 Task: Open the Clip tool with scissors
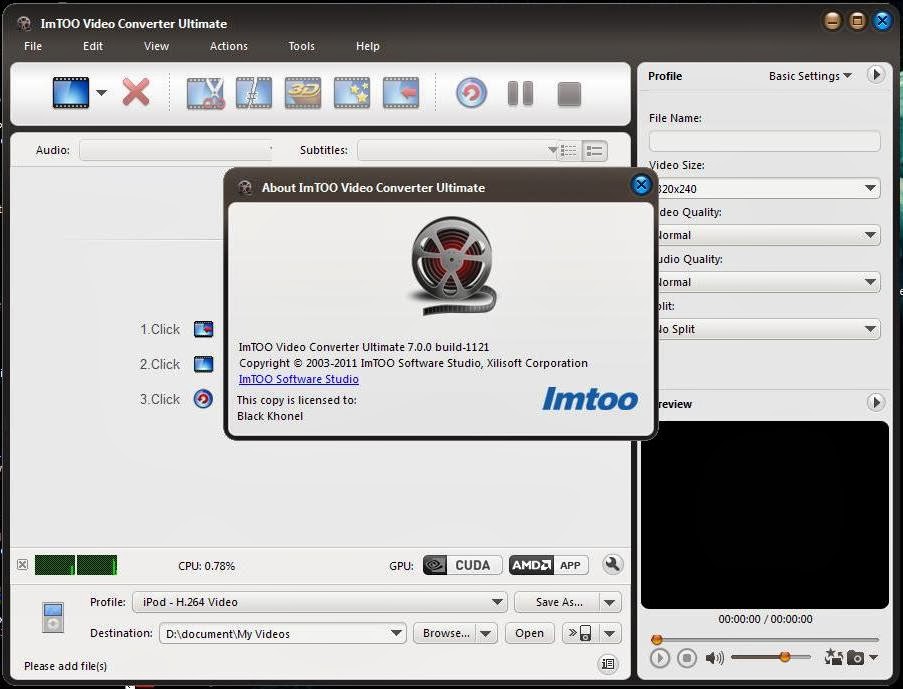(x=206, y=93)
